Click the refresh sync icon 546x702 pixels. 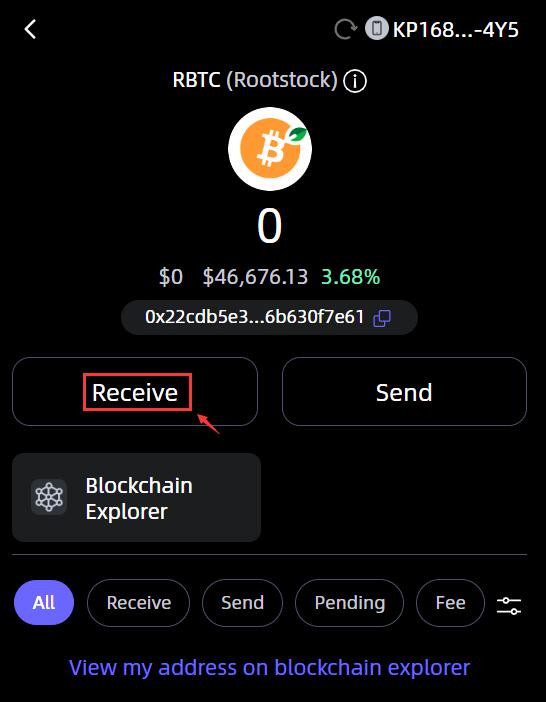[x=346, y=30]
